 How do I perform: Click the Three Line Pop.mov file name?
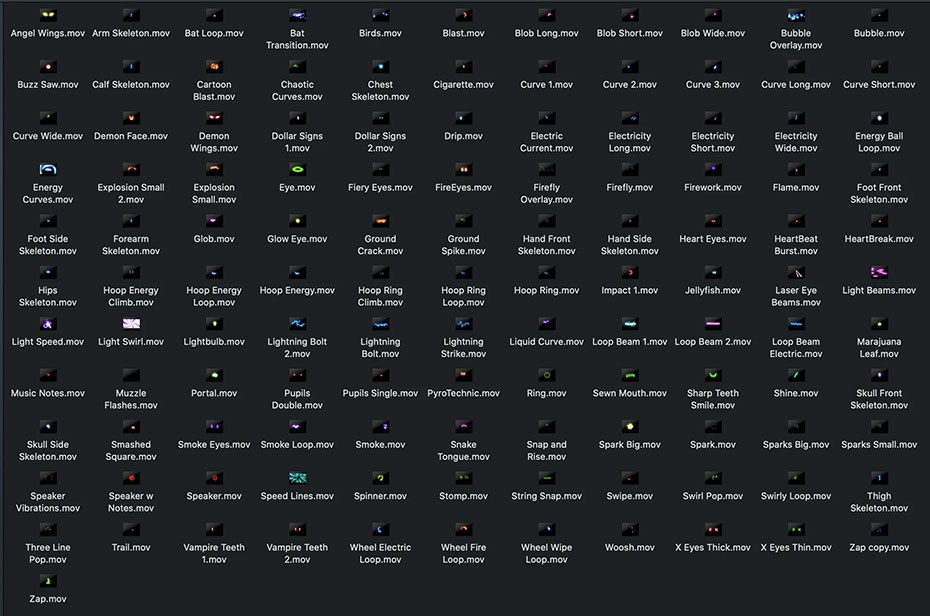pos(48,553)
